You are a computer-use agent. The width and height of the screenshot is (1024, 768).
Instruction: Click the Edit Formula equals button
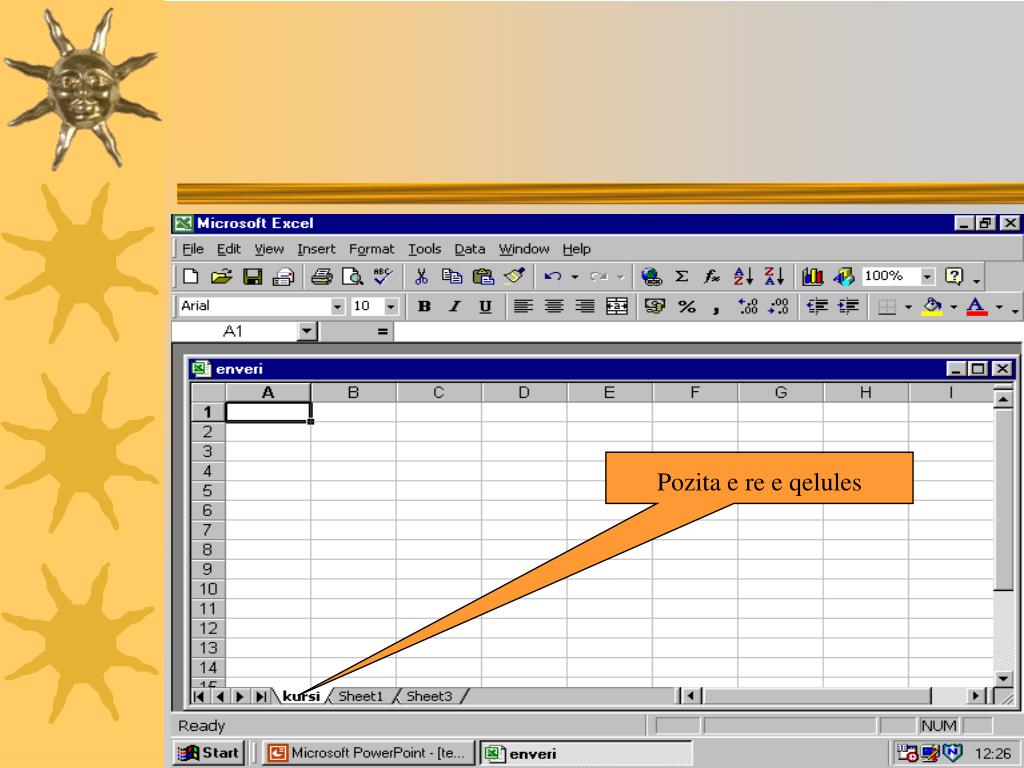point(382,332)
